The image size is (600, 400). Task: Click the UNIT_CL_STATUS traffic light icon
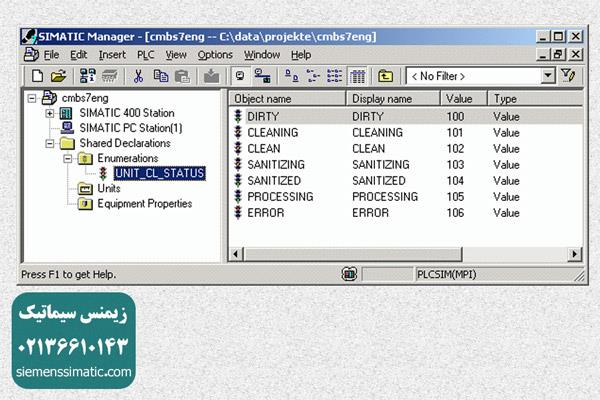(x=103, y=173)
